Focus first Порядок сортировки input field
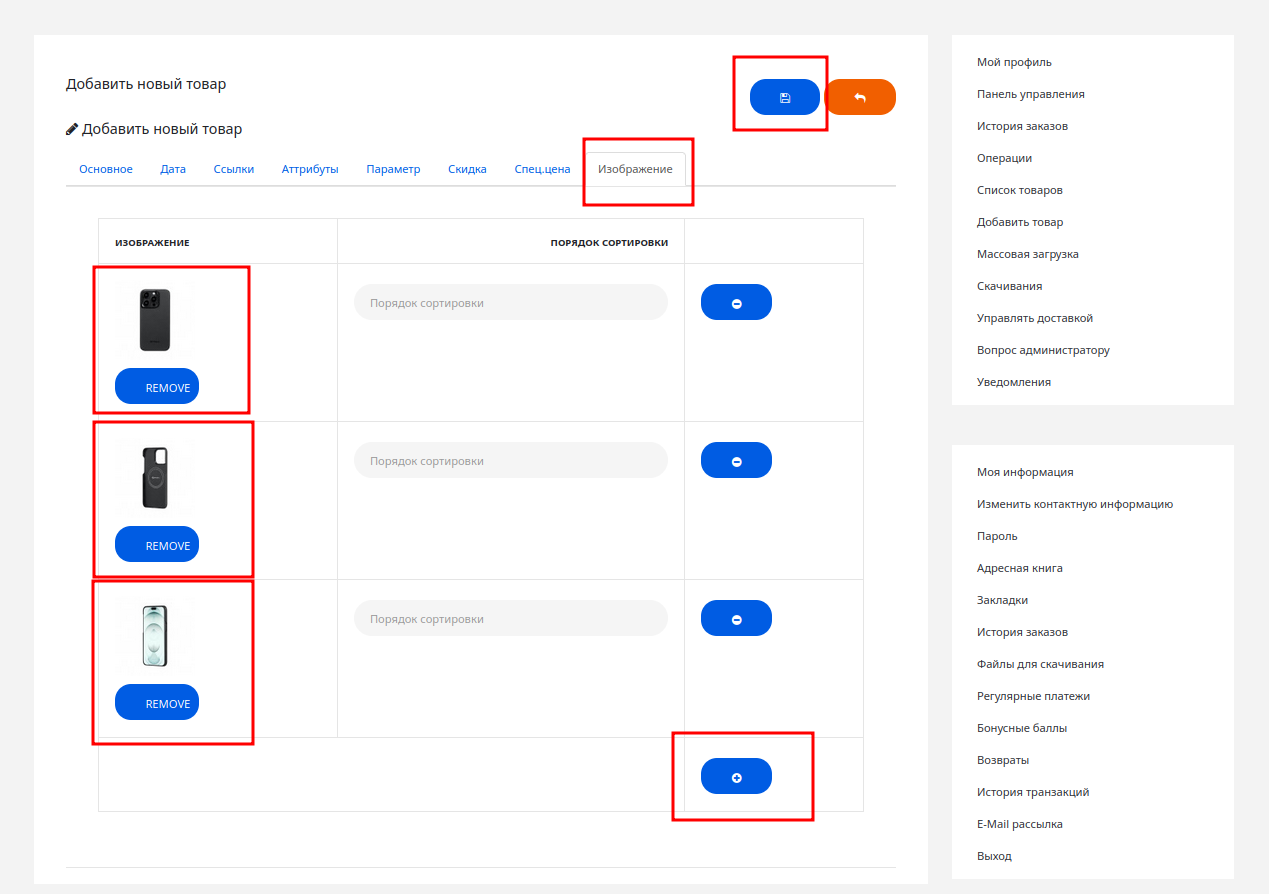Viewport: 1269px width, 894px height. pos(510,302)
